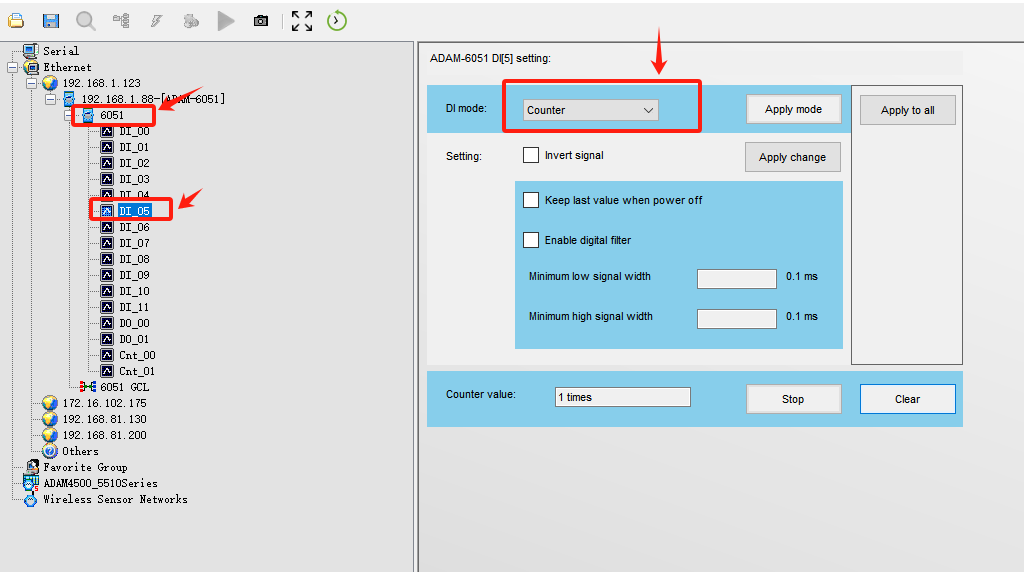Click the Minimum low signal width field
Image resolution: width=1024 pixels, height=572 pixels.
(x=736, y=279)
